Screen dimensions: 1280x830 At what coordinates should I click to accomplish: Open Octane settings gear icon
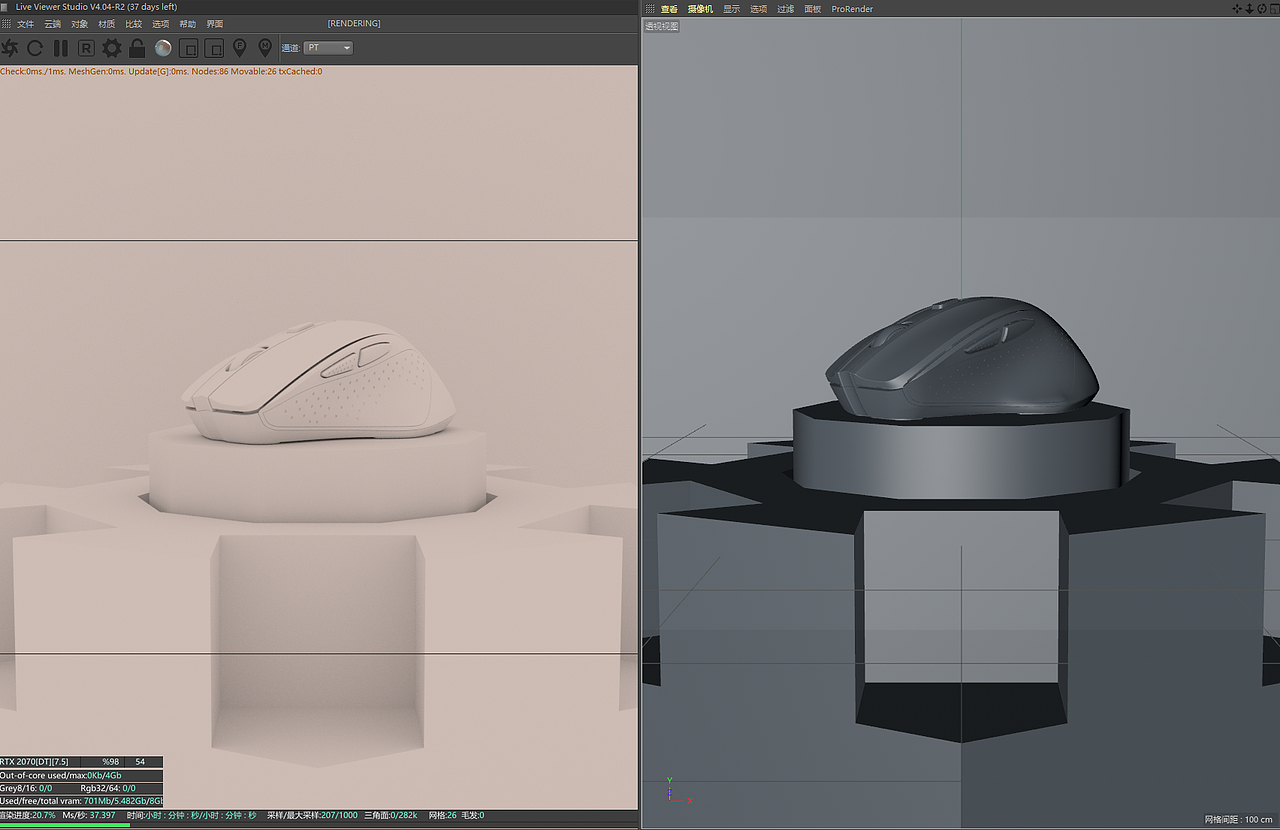[112, 48]
